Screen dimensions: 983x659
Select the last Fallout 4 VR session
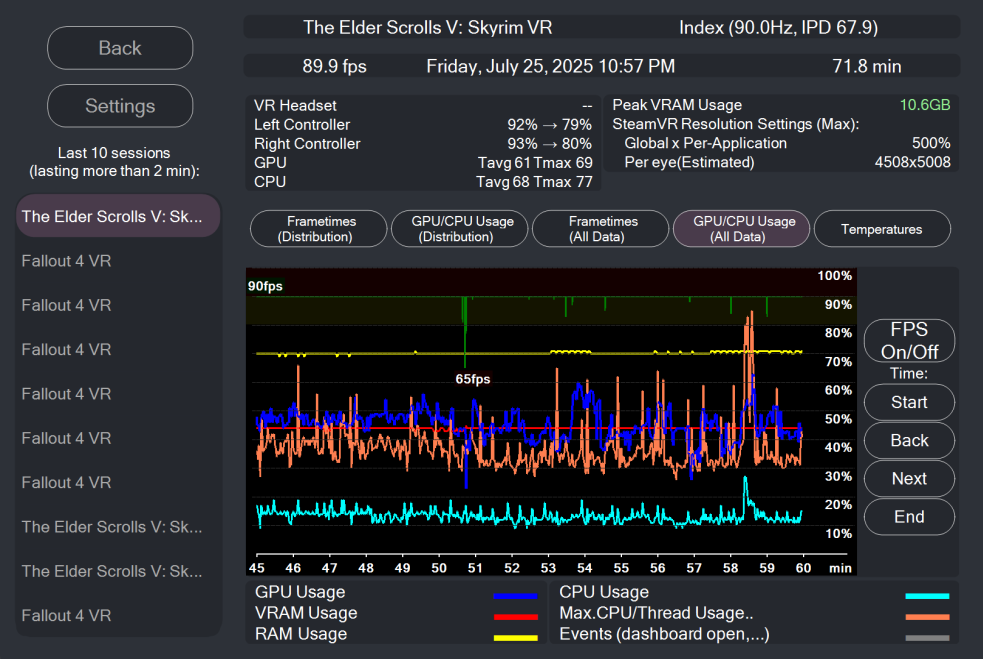pos(119,615)
